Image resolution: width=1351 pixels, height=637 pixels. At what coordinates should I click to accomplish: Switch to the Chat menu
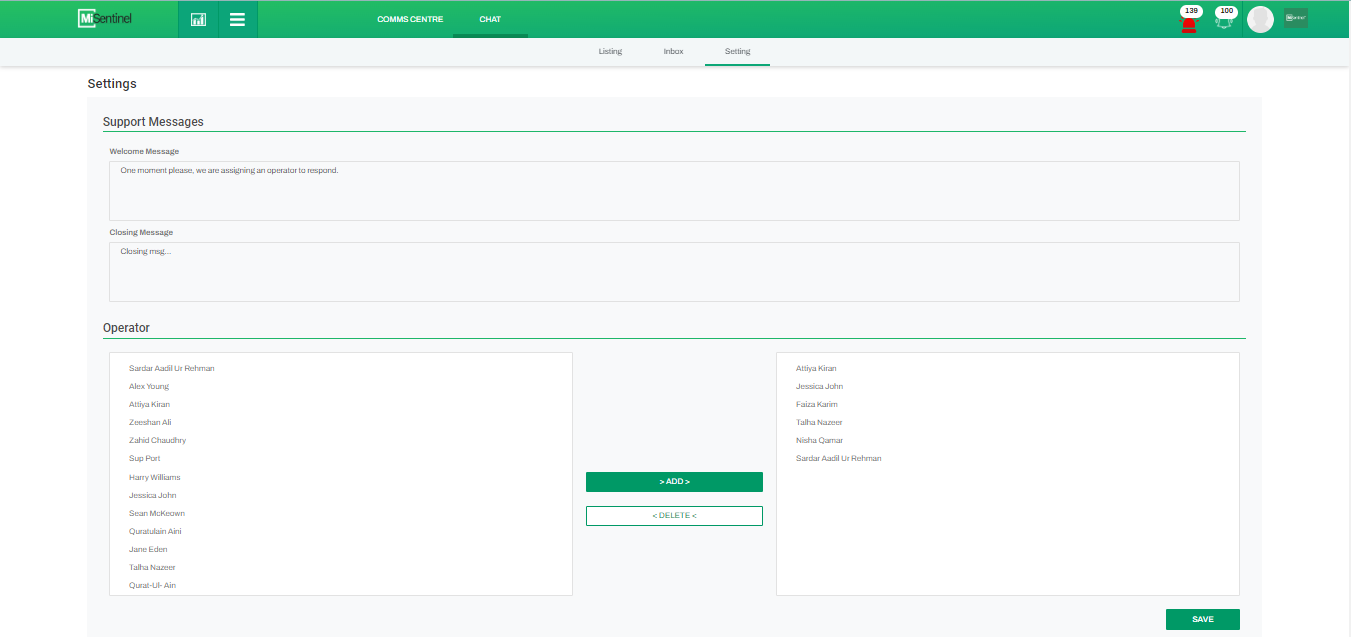[x=490, y=19]
